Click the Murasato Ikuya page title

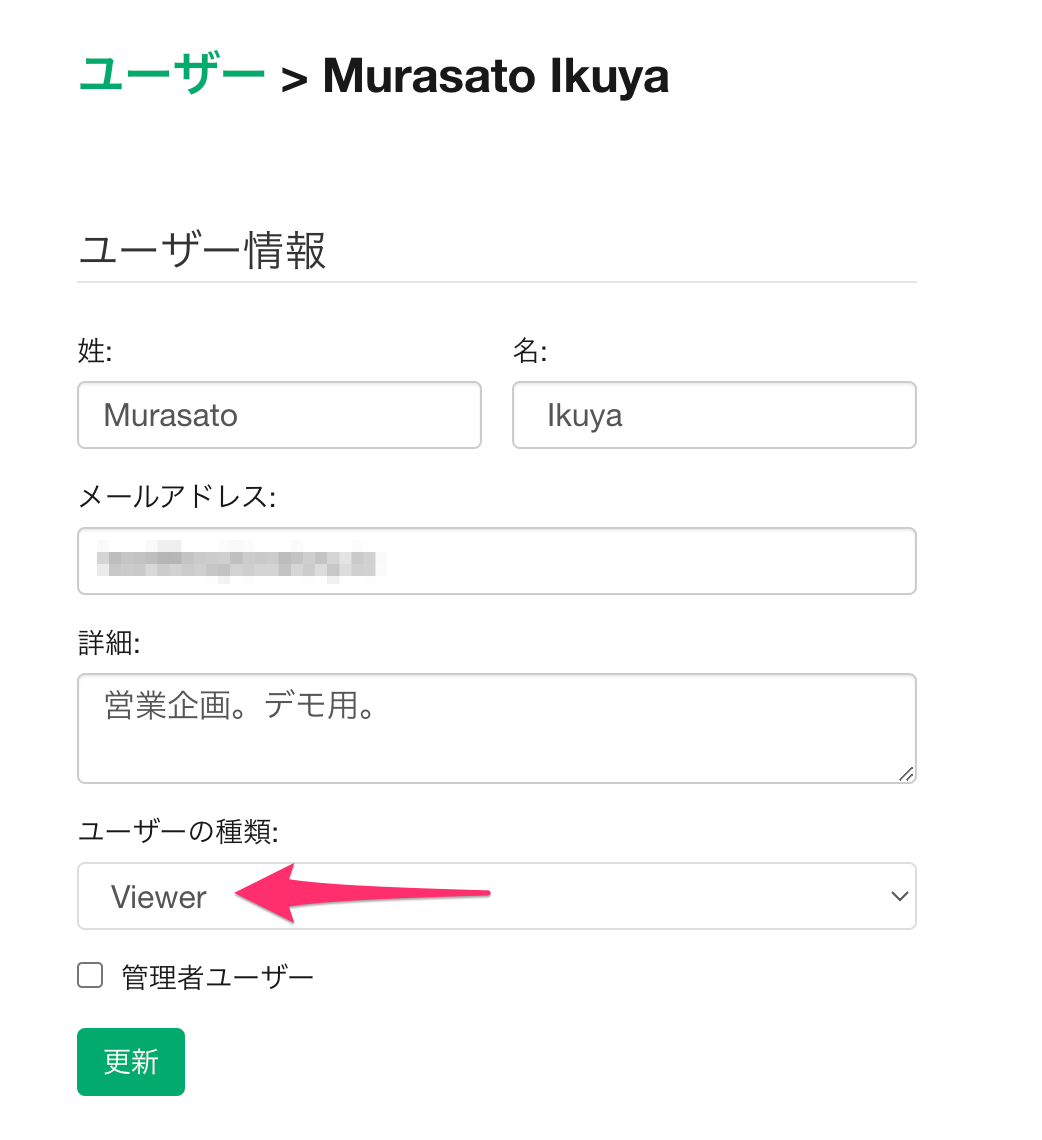click(495, 76)
